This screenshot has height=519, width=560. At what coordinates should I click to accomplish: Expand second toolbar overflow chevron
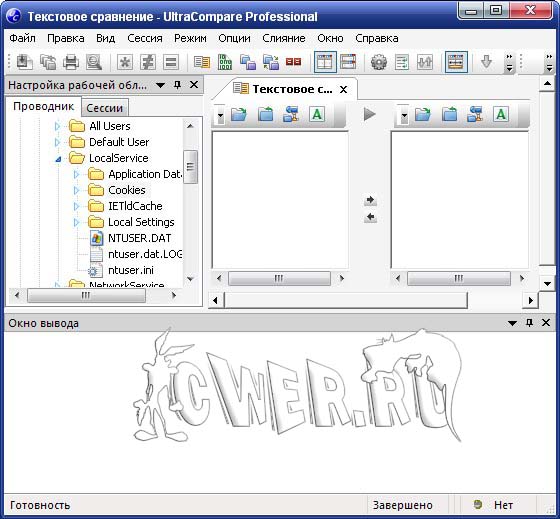pos(549,62)
